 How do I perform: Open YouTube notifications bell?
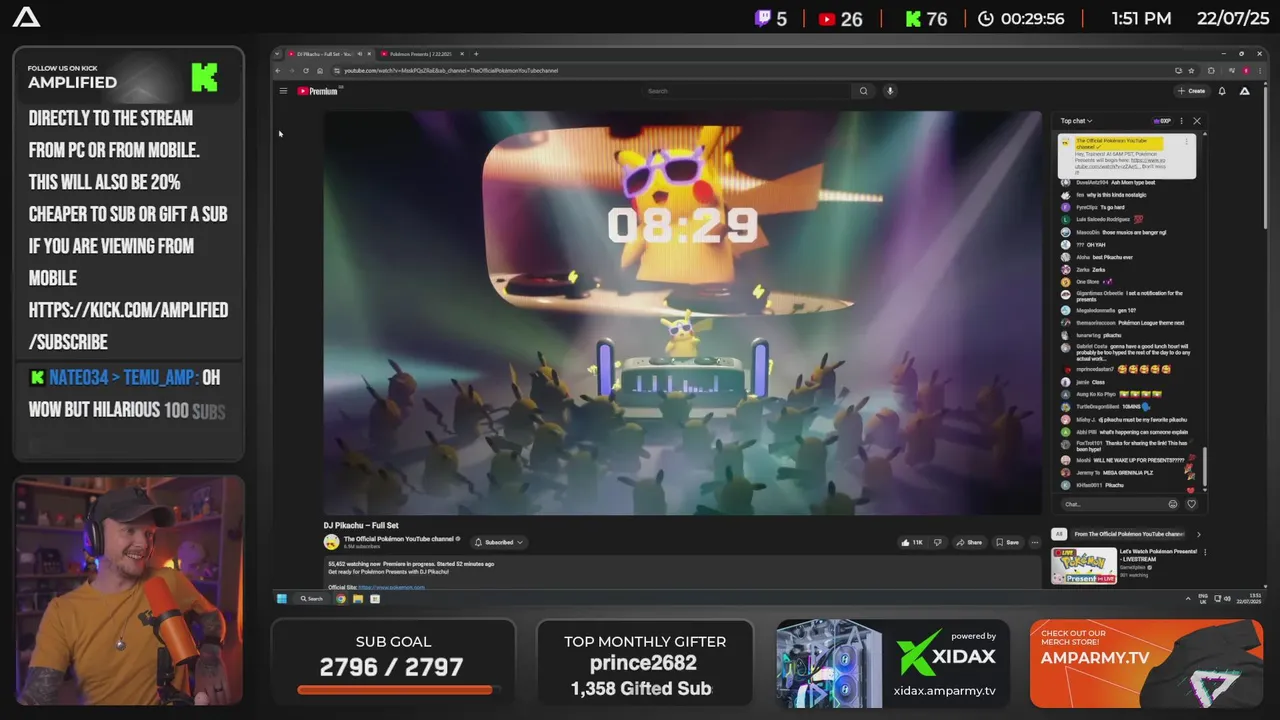coord(1222,91)
